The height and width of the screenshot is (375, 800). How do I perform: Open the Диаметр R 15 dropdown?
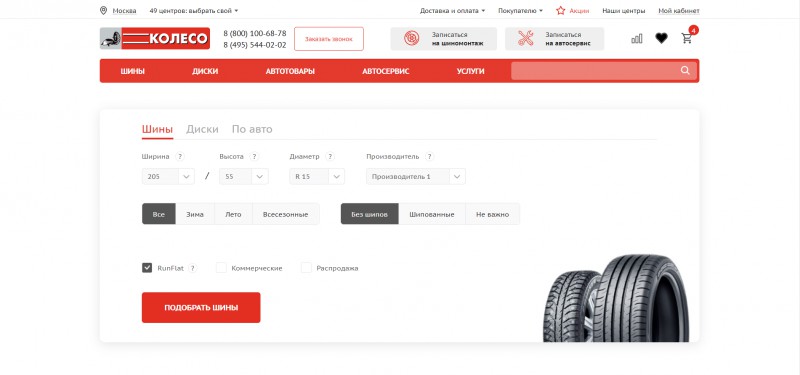point(317,177)
